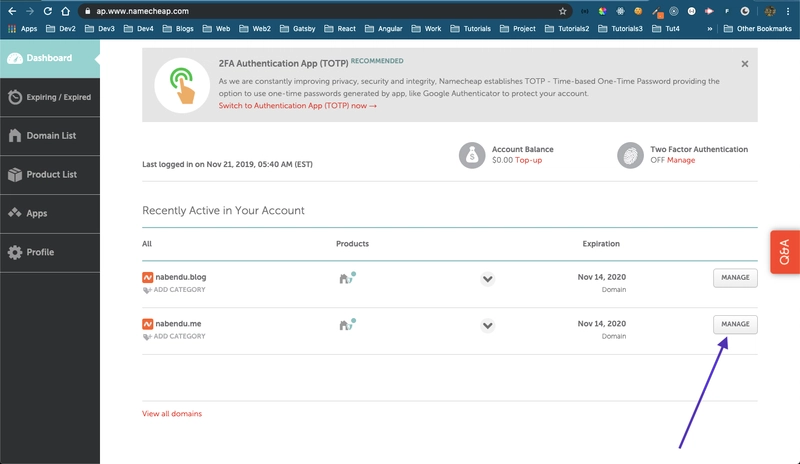This screenshot has width=800, height=464.
Task: Click the colorful pinwheel extension icon
Action: tap(603, 11)
